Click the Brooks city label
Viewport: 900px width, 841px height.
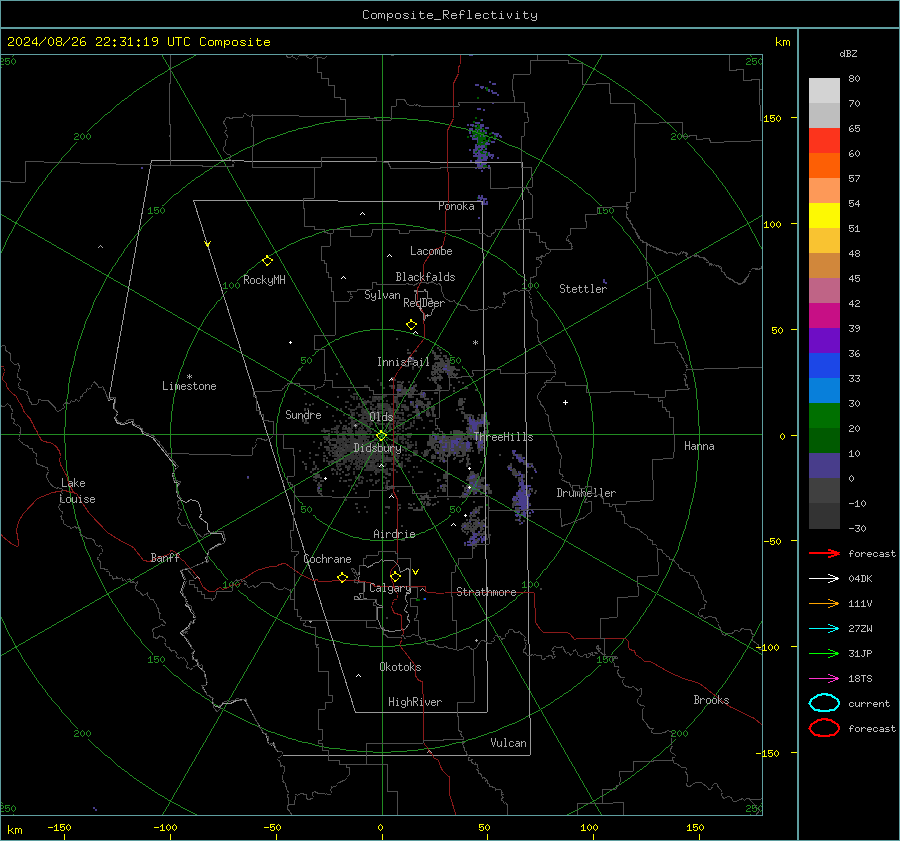click(711, 700)
